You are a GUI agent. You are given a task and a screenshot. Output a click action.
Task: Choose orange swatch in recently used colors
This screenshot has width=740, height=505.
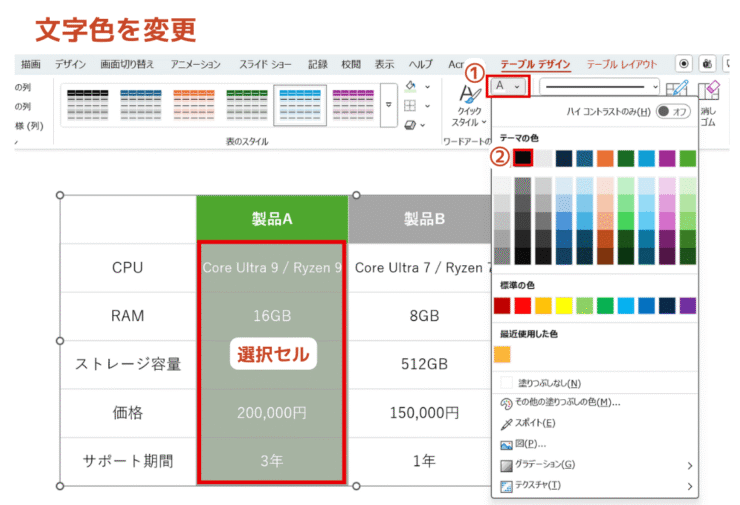click(502, 354)
